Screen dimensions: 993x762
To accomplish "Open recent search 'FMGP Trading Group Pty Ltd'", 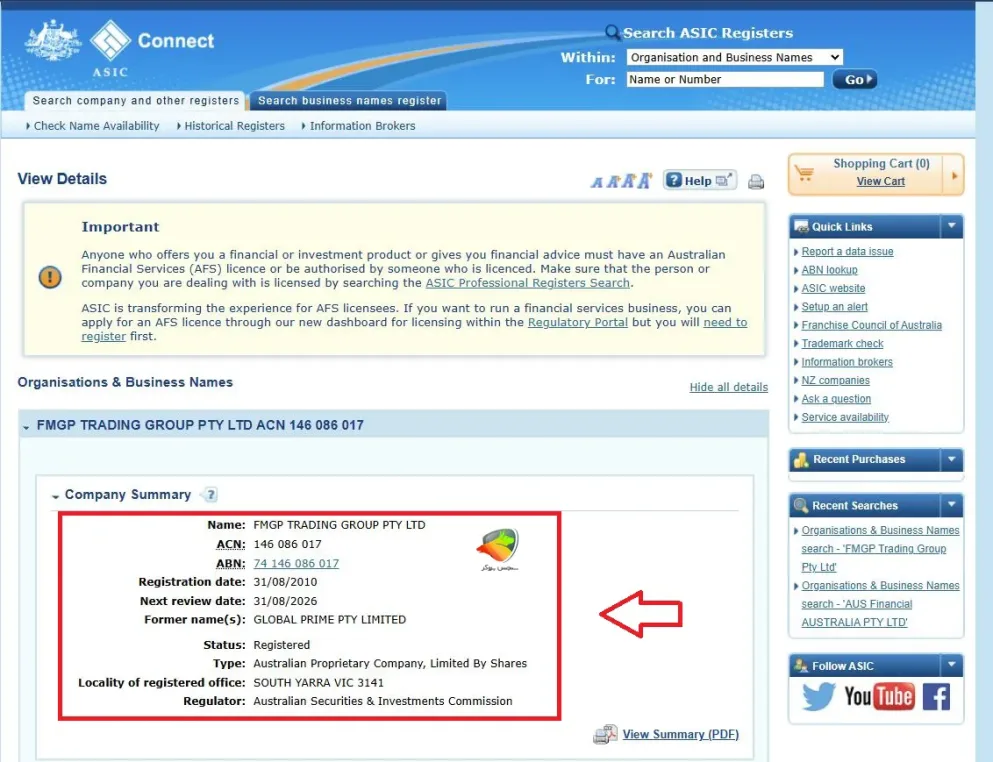I will (x=880, y=549).
